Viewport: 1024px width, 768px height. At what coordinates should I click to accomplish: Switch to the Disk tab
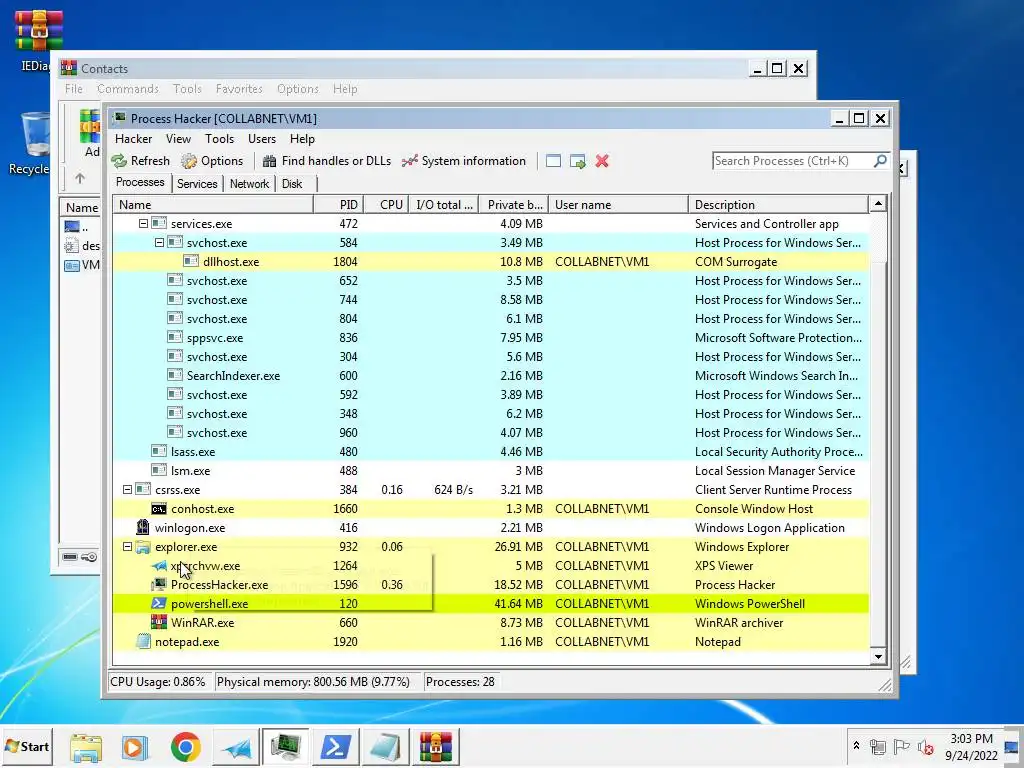(292, 184)
